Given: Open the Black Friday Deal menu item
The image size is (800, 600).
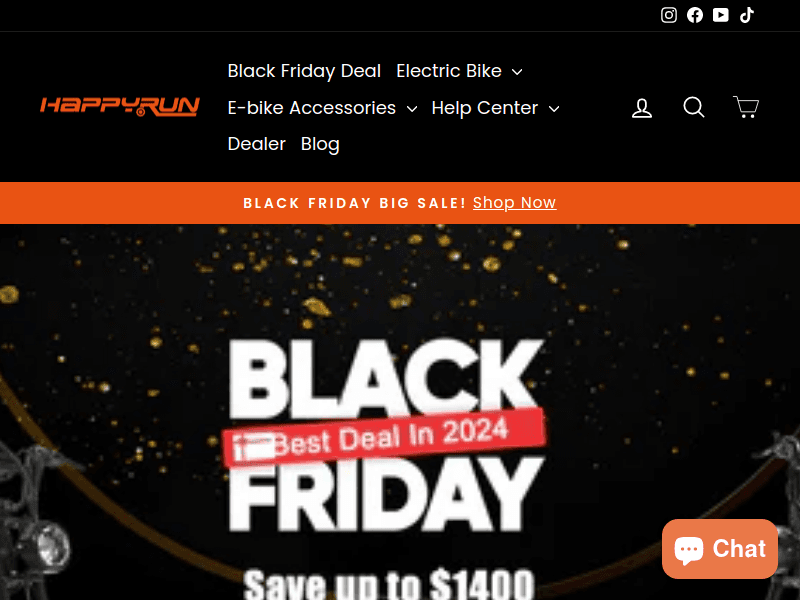Looking at the screenshot, I should point(304,71).
